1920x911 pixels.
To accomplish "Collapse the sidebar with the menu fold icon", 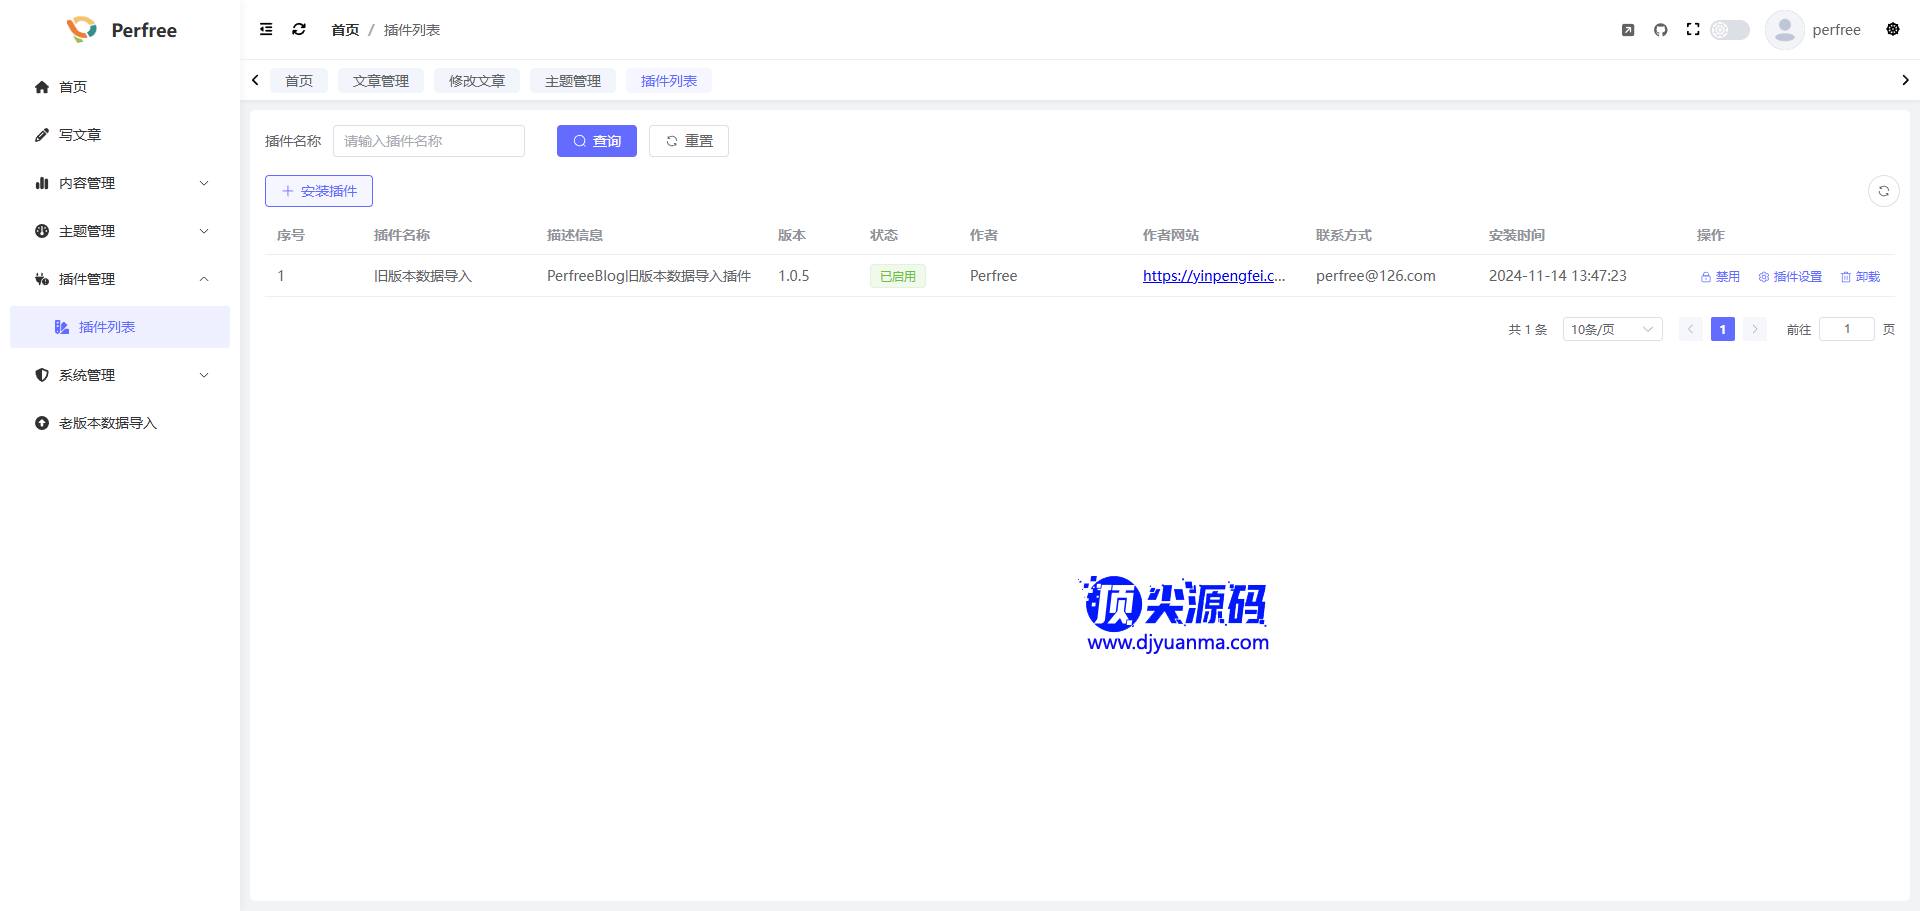I will [266, 30].
